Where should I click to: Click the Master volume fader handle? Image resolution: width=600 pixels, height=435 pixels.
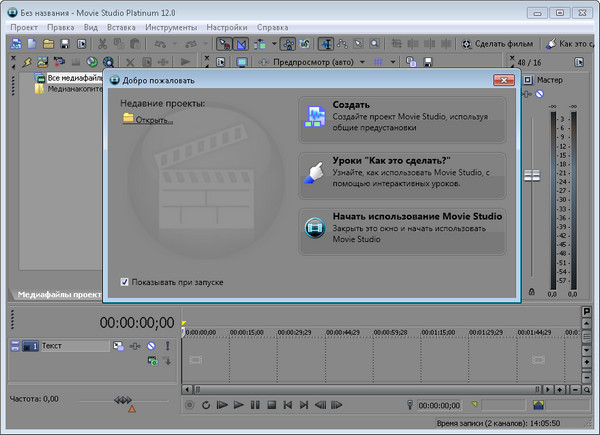(530, 175)
